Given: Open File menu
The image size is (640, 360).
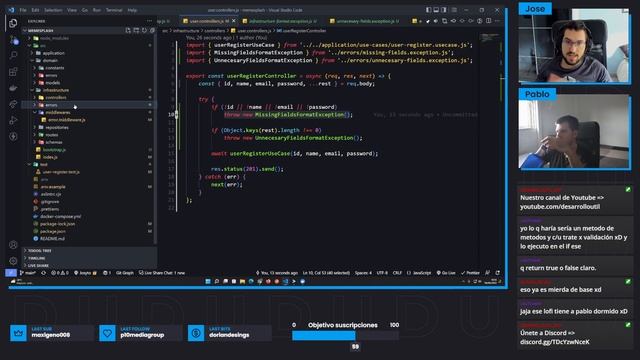Looking at the screenshot, I should (23, 10).
